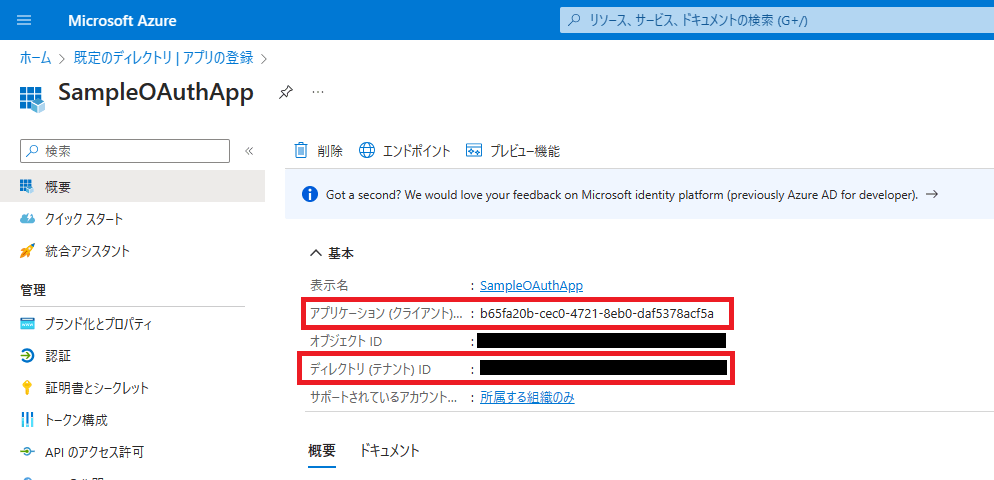Click the アプリケーション (クライアント) label
This screenshot has width=994, height=480.
tap(387, 313)
